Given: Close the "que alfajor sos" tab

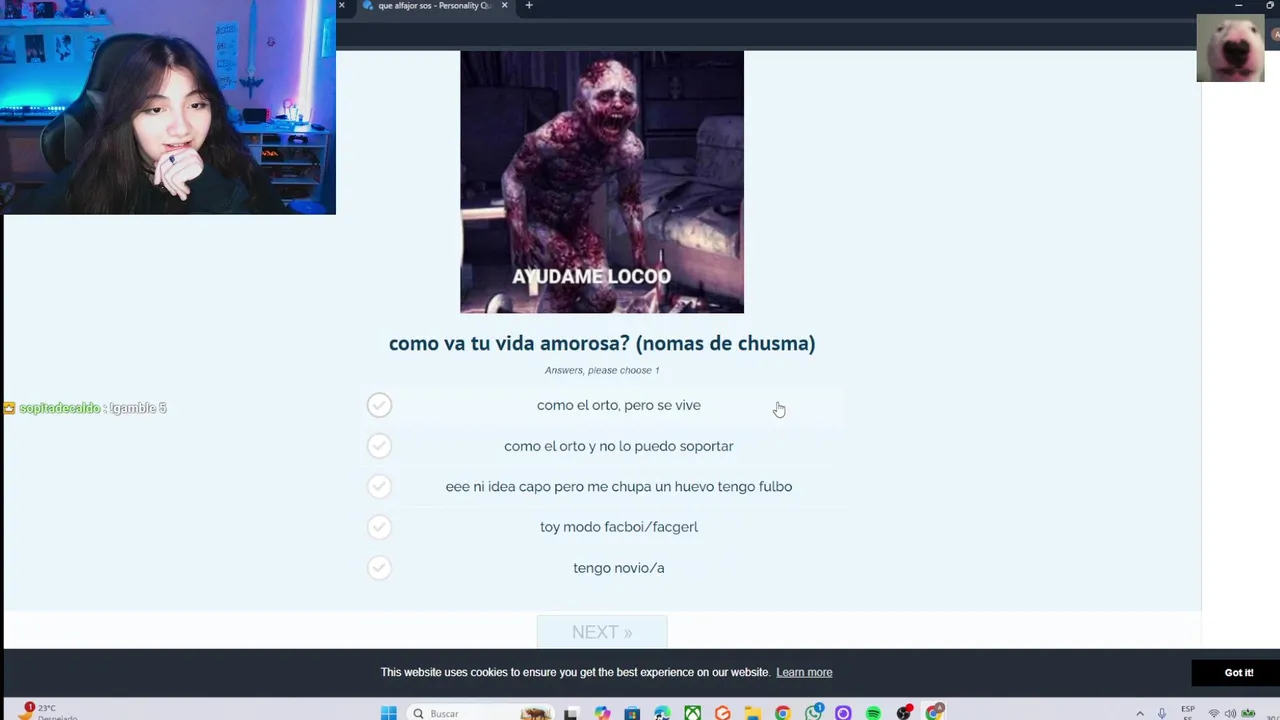Looking at the screenshot, I should (504, 6).
